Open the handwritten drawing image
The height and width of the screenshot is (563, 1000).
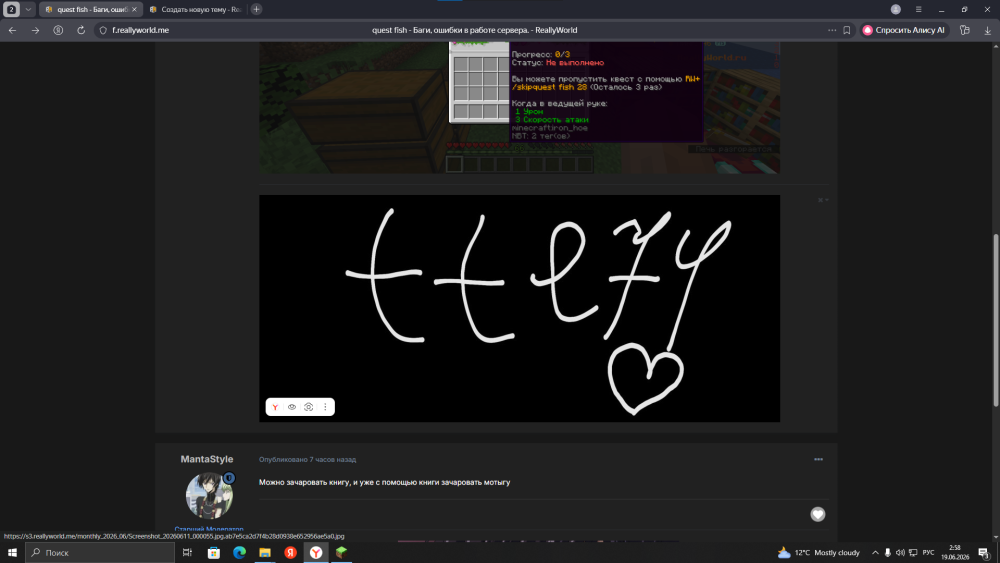point(519,308)
